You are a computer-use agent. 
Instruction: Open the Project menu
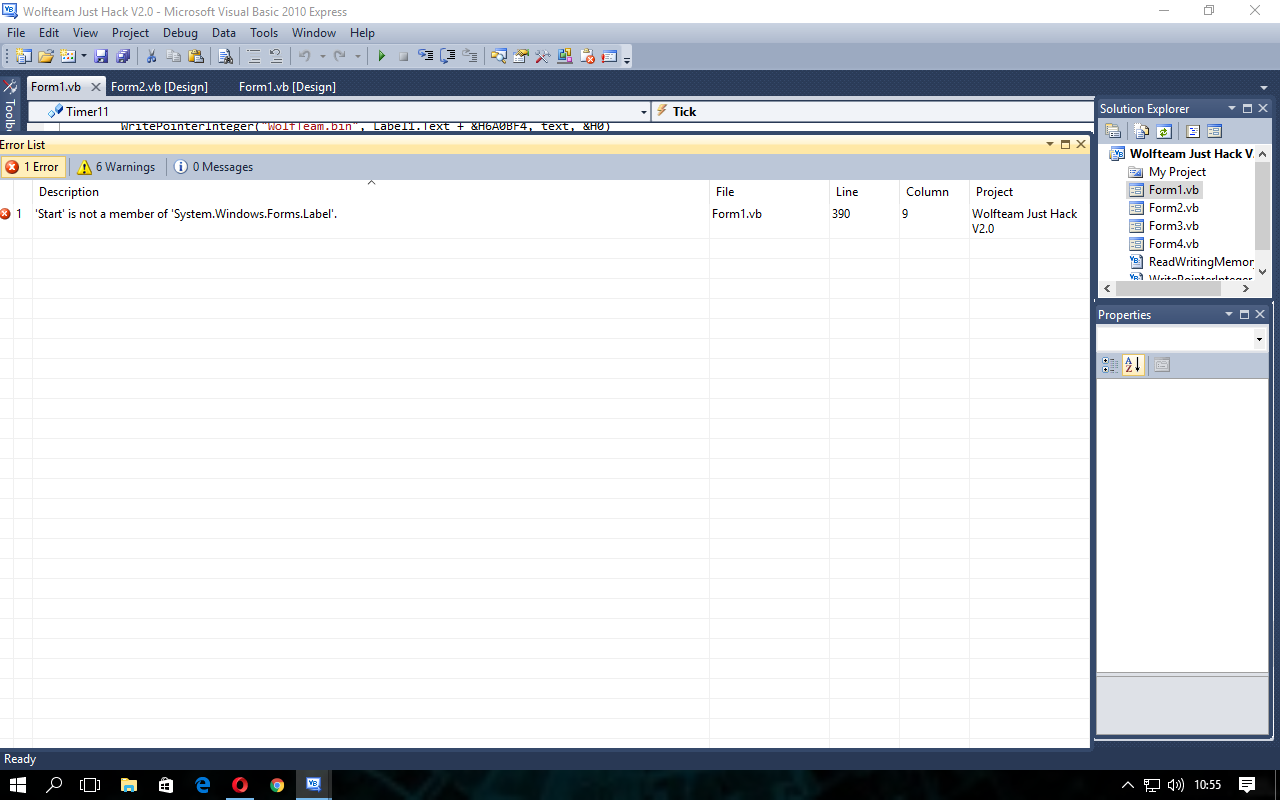click(x=130, y=33)
